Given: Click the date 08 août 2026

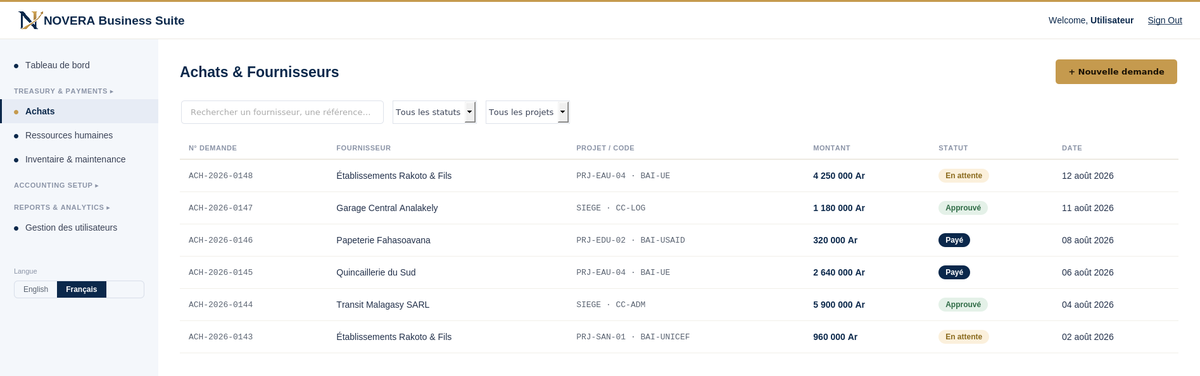Looking at the screenshot, I should pos(1088,240).
